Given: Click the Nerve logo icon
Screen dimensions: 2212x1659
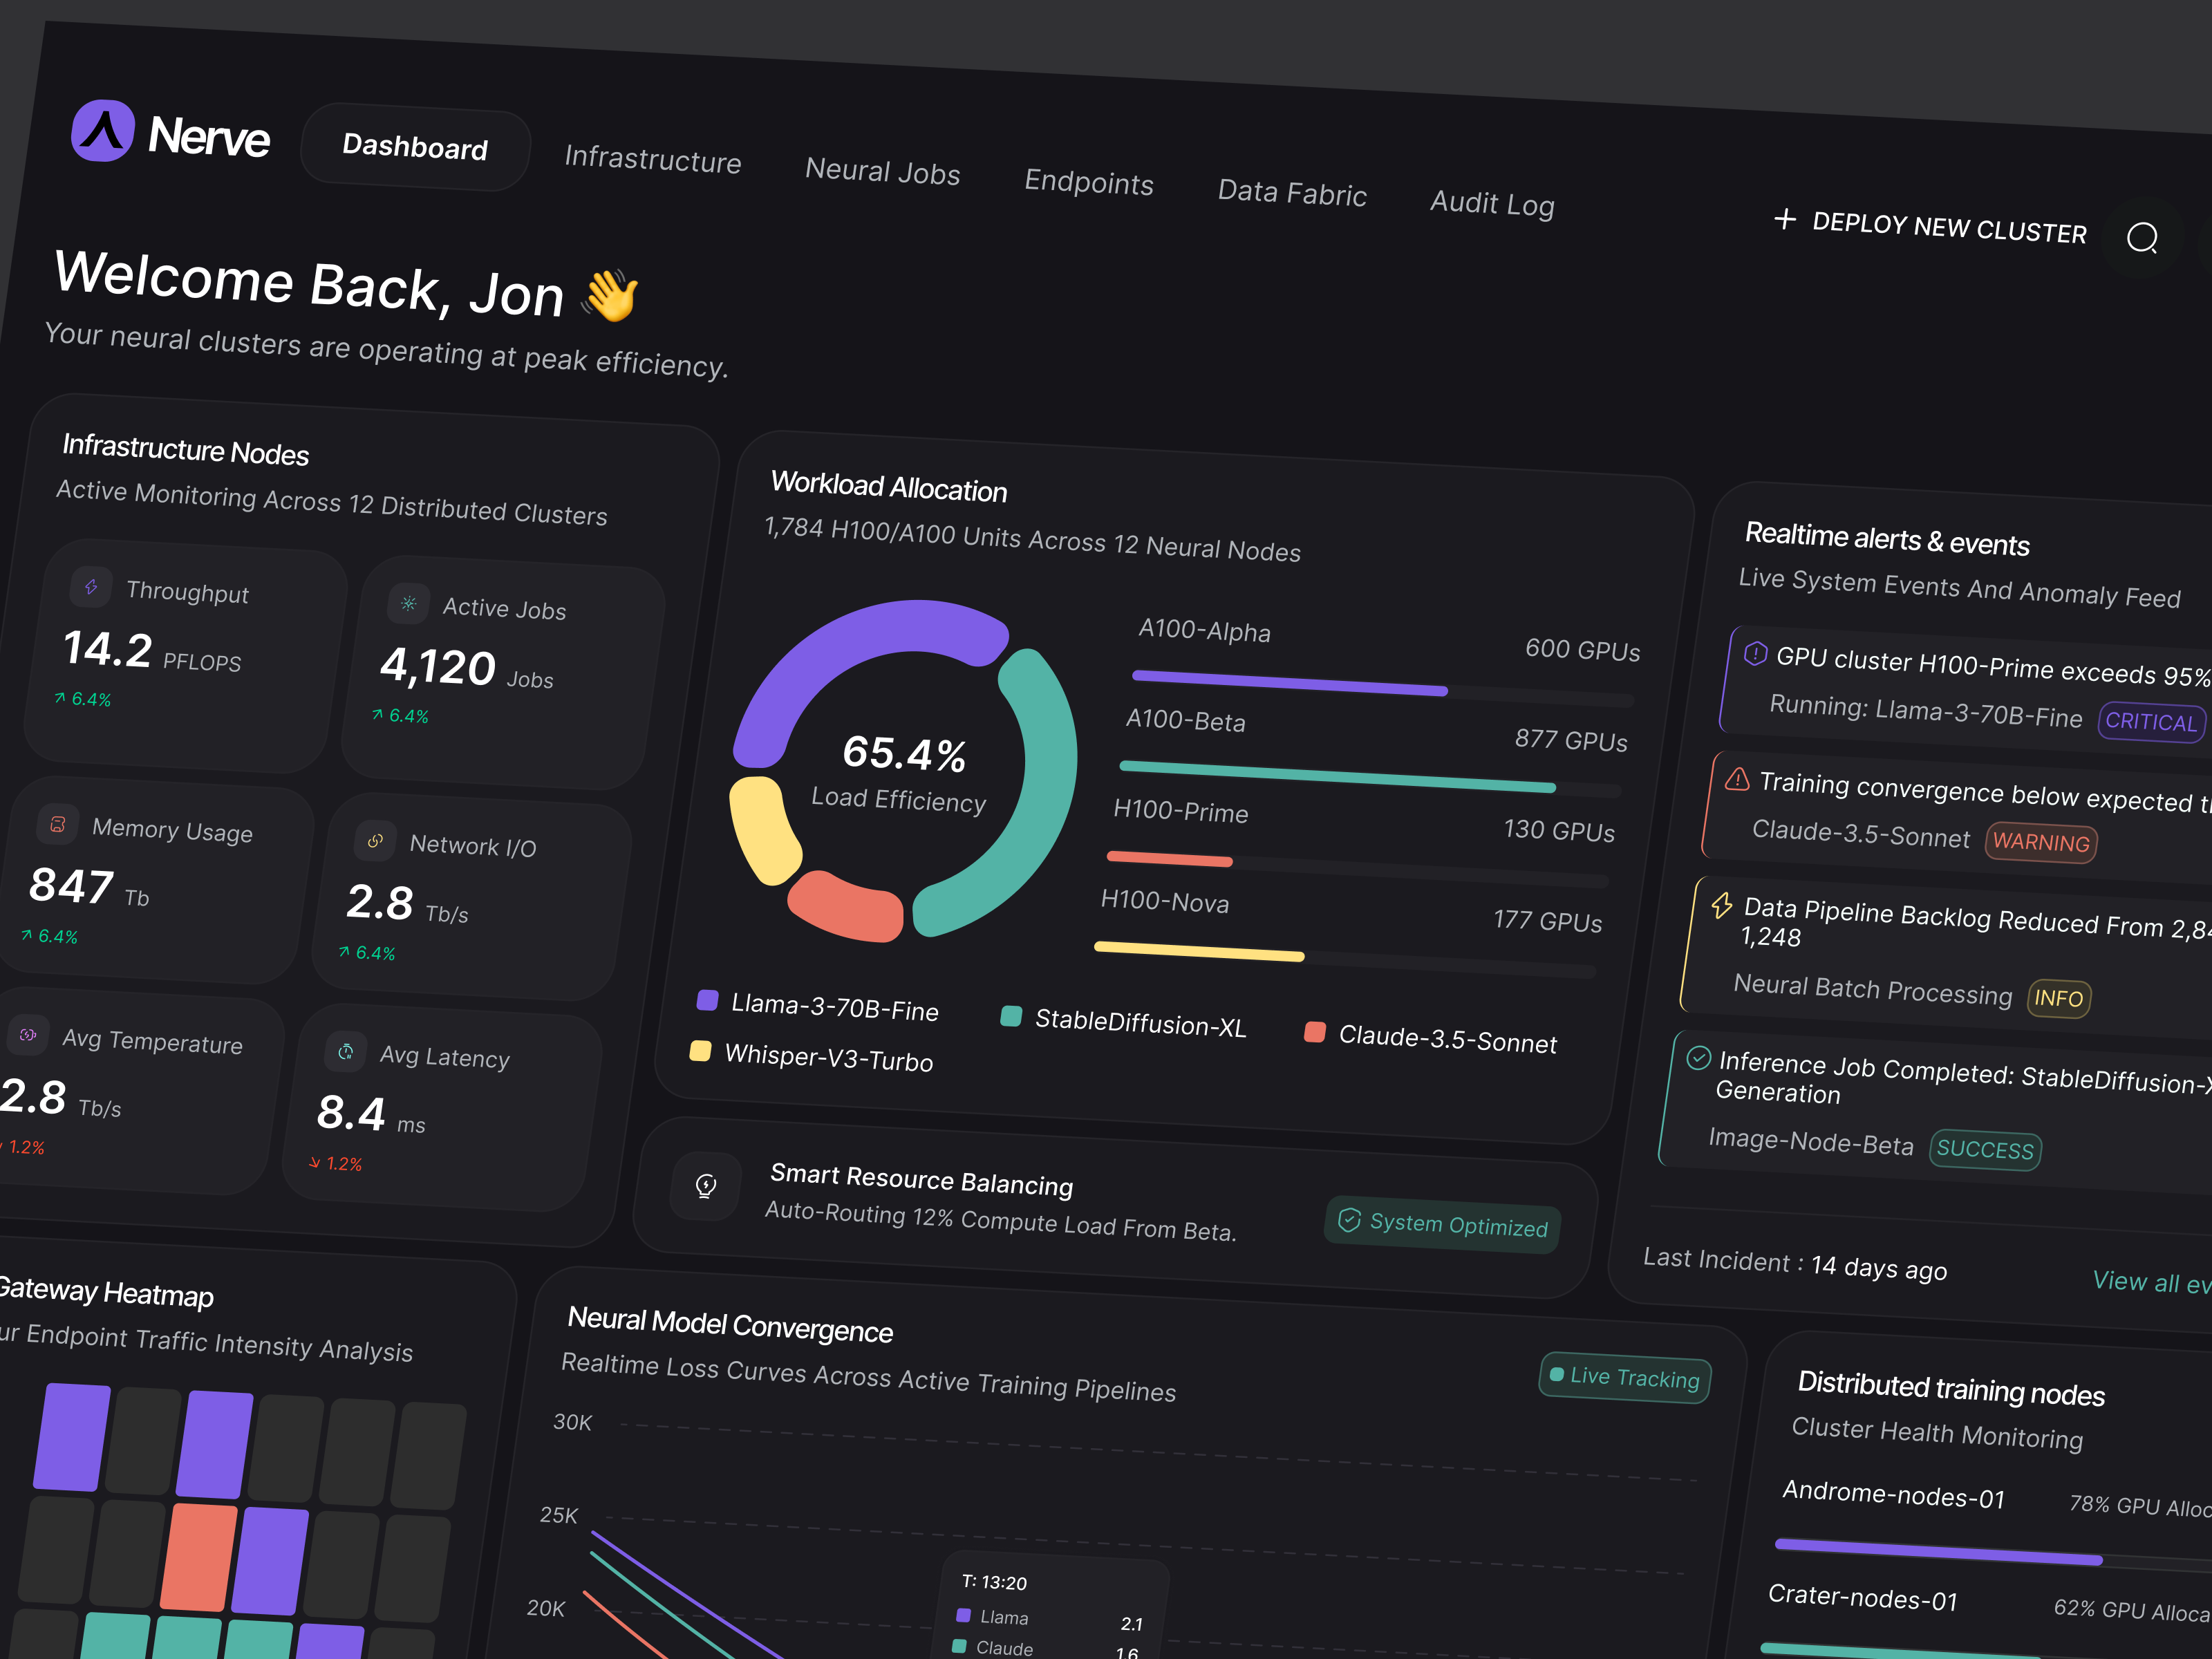Looking at the screenshot, I should coord(103,130).
